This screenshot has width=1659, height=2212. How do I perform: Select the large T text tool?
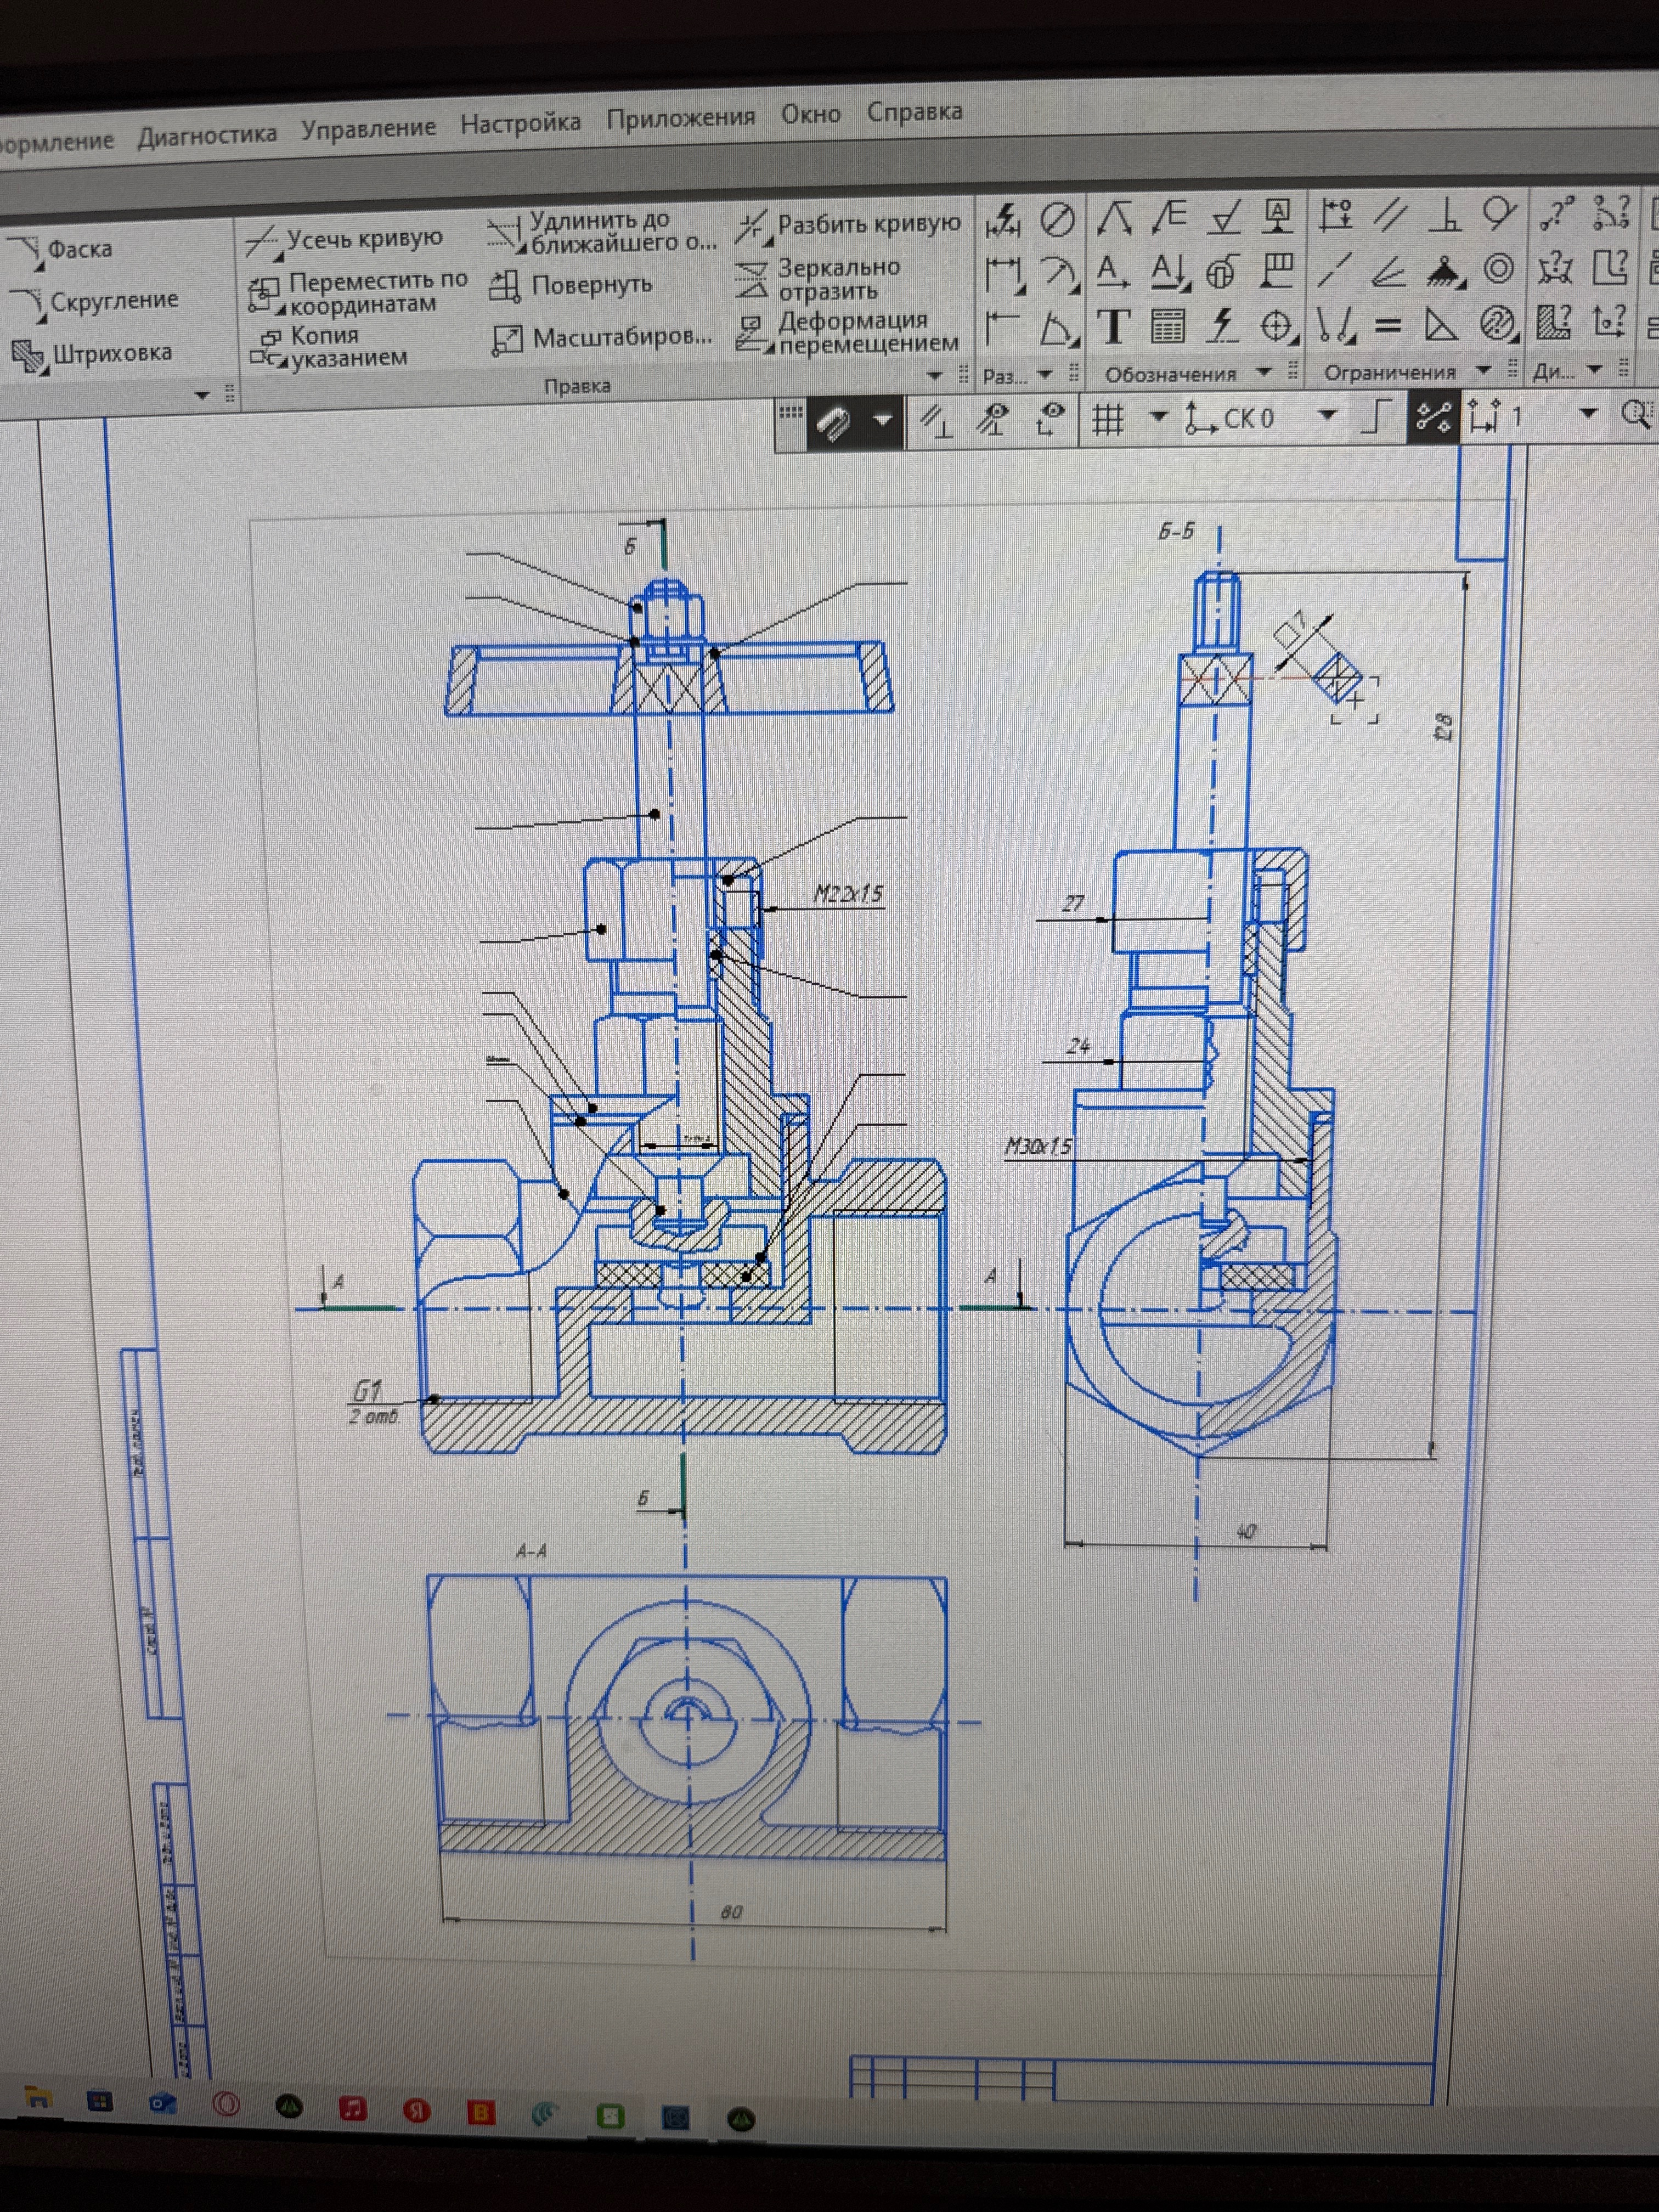coord(1114,326)
